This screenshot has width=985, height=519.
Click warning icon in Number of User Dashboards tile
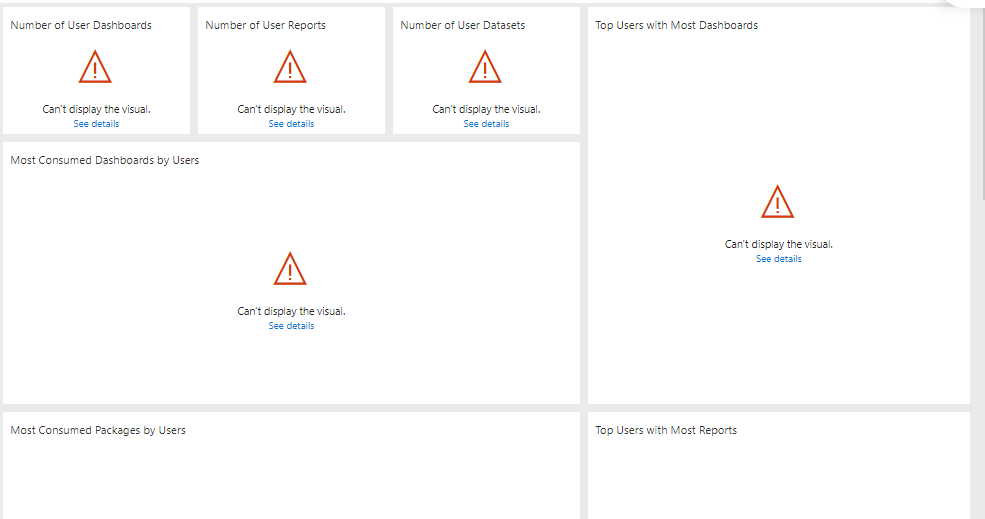point(95,67)
